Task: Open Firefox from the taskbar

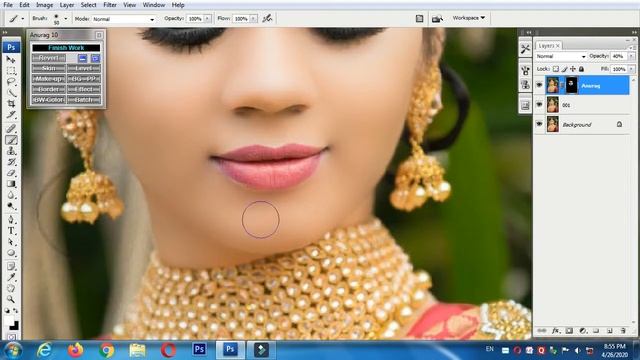Action: (76, 350)
